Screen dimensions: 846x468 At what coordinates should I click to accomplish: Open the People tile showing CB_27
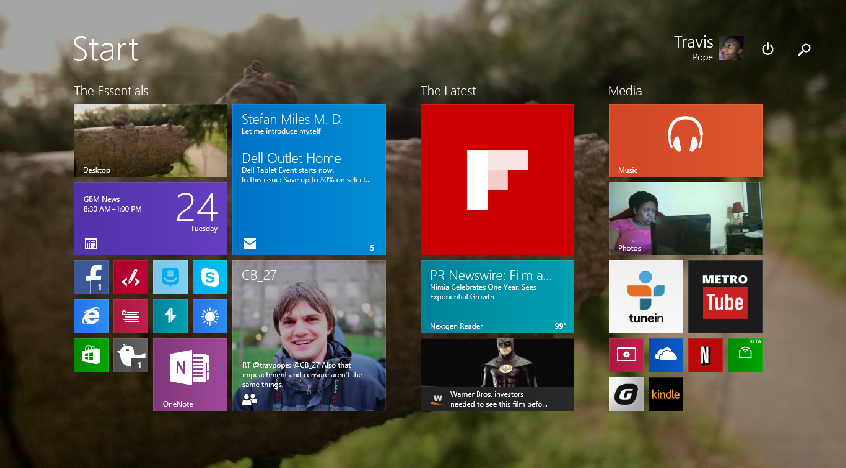point(309,335)
